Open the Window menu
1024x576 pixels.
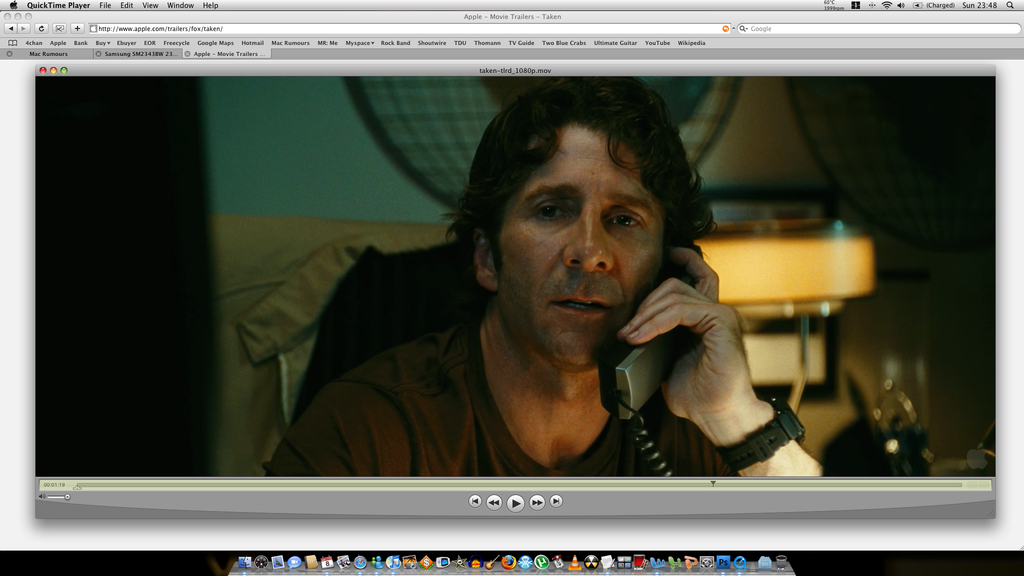tap(180, 5)
